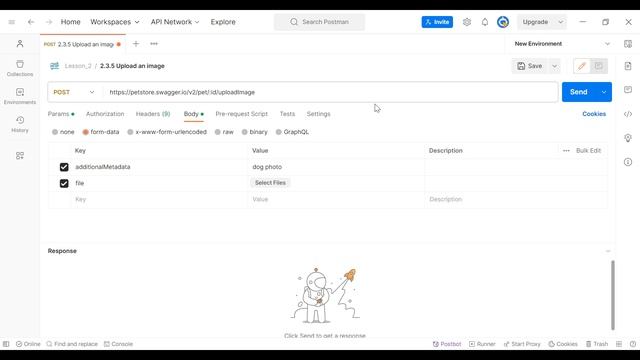The width and height of the screenshot is (640, 360).
Task: Expand the Upgrade dropdown arrow
Action: pyautogui.click(x=561, y=22)
